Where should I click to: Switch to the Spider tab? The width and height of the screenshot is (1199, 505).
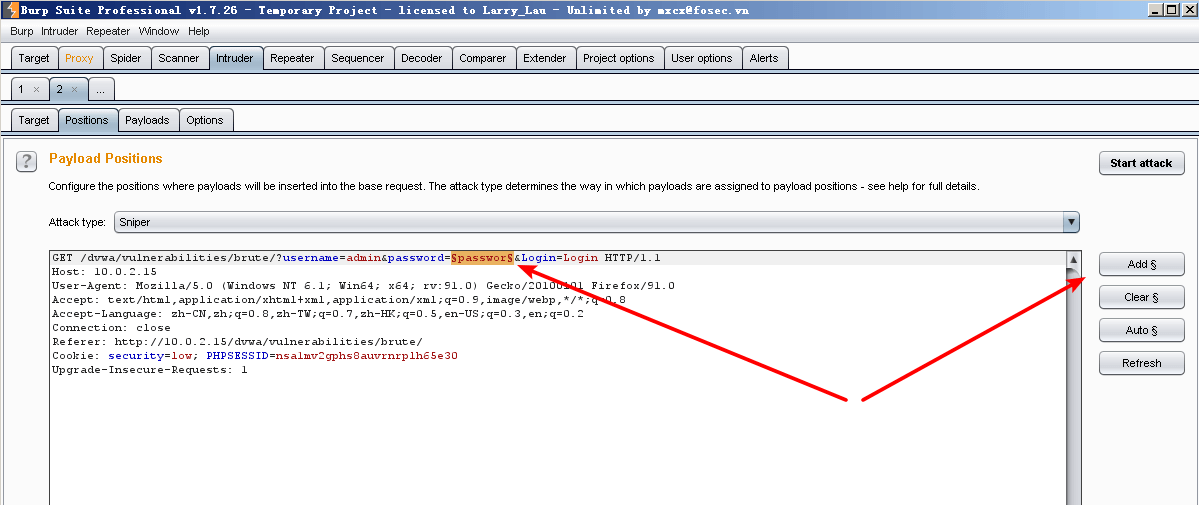click(x=125, y=58)
